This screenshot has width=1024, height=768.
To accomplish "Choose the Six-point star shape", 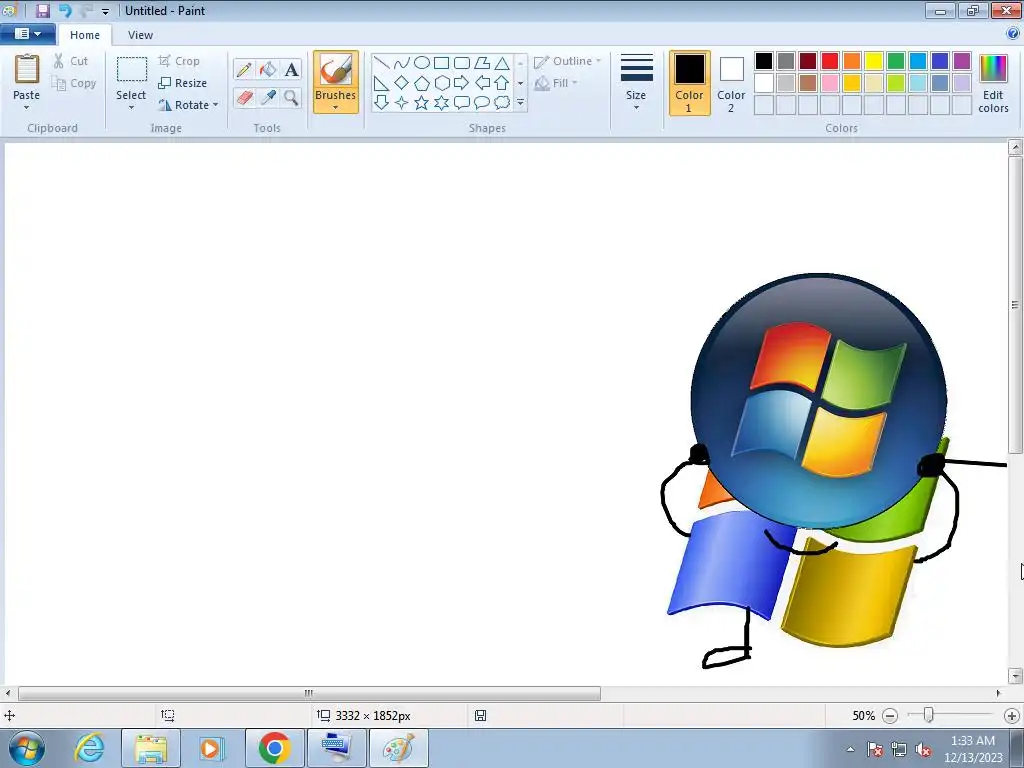I will click(x=441, y=103).
